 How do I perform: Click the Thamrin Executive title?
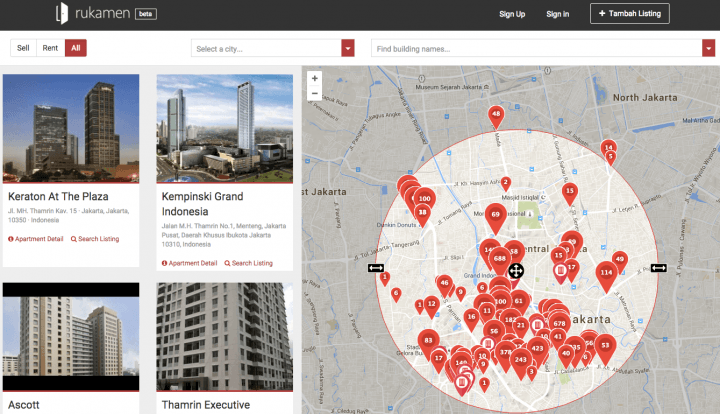206,405
